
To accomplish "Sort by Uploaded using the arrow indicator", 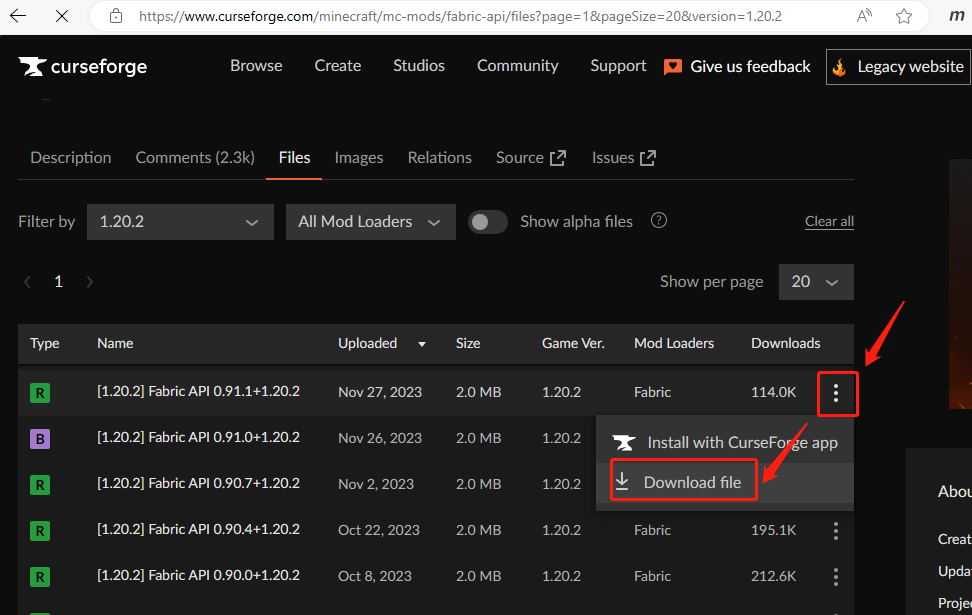I will pyautogui.click(x=422, y=344).
